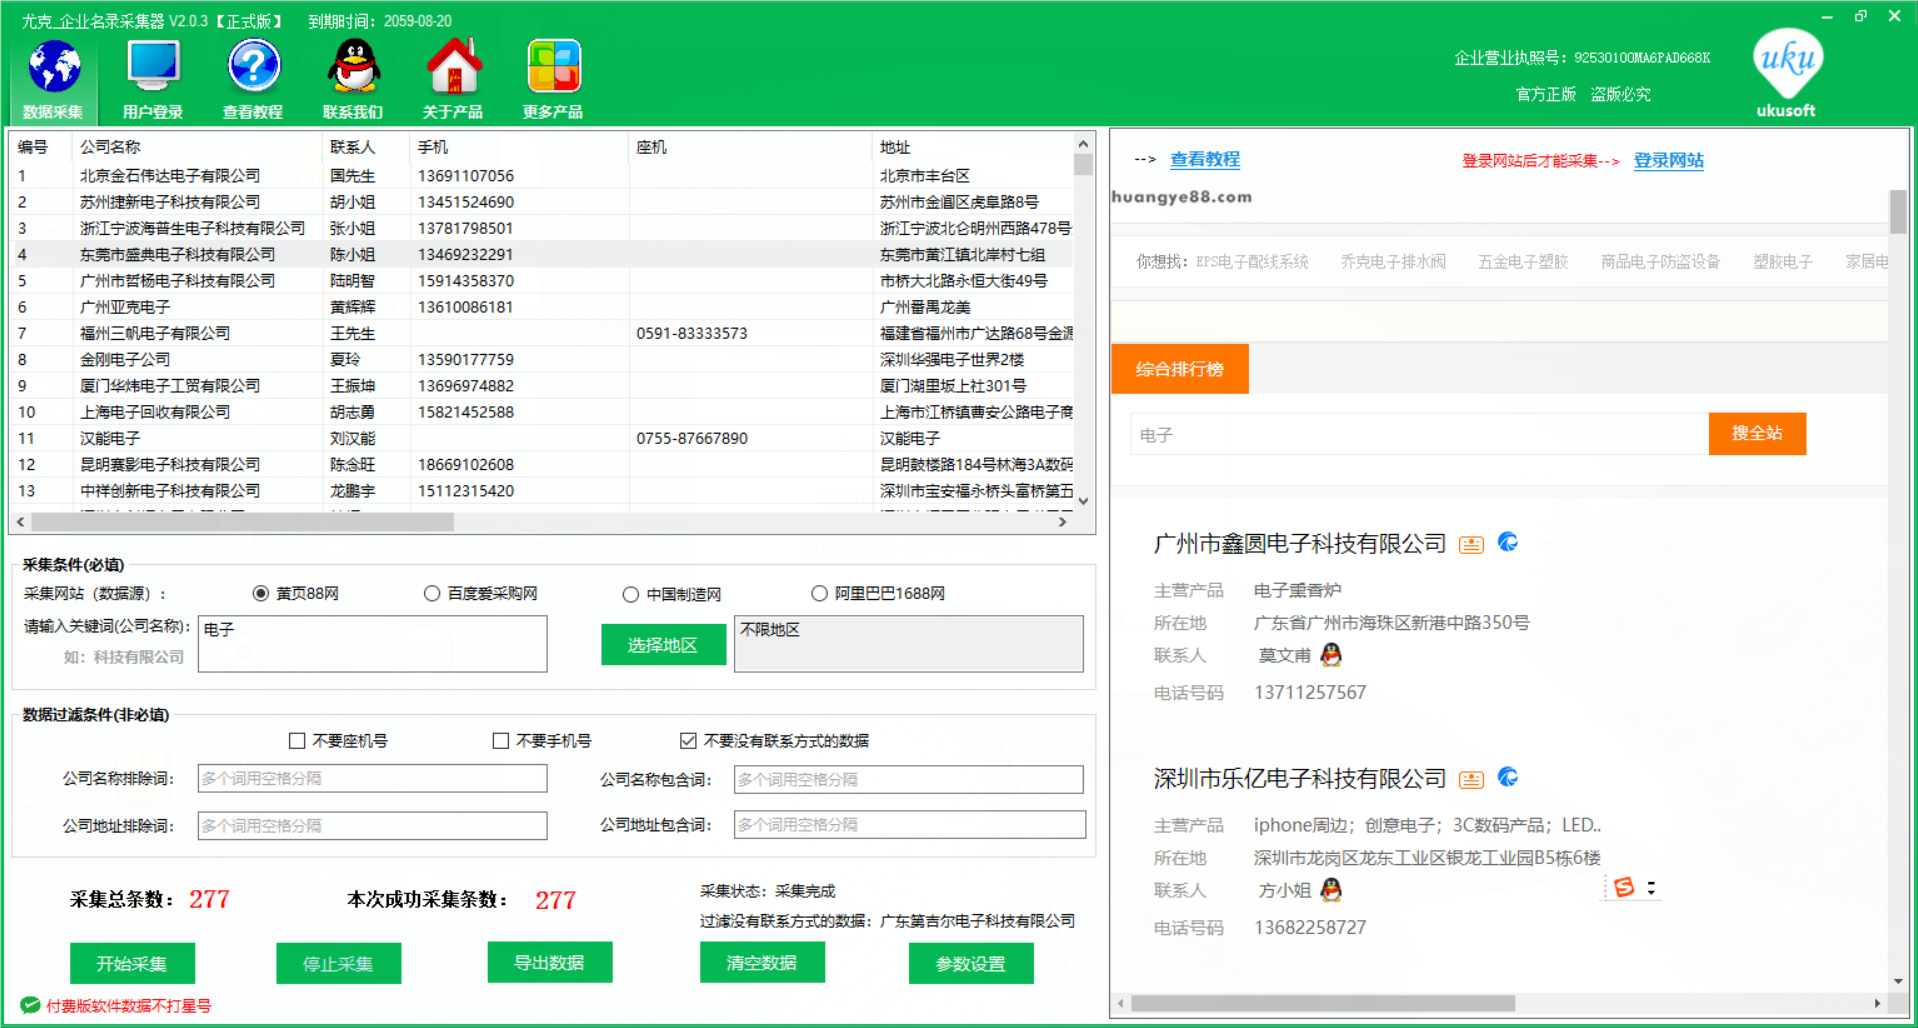The height and width of the screenshot is (1028, 1918).
Task: Enable the 不要手机号 checkbox
Action: coord(501,741)
